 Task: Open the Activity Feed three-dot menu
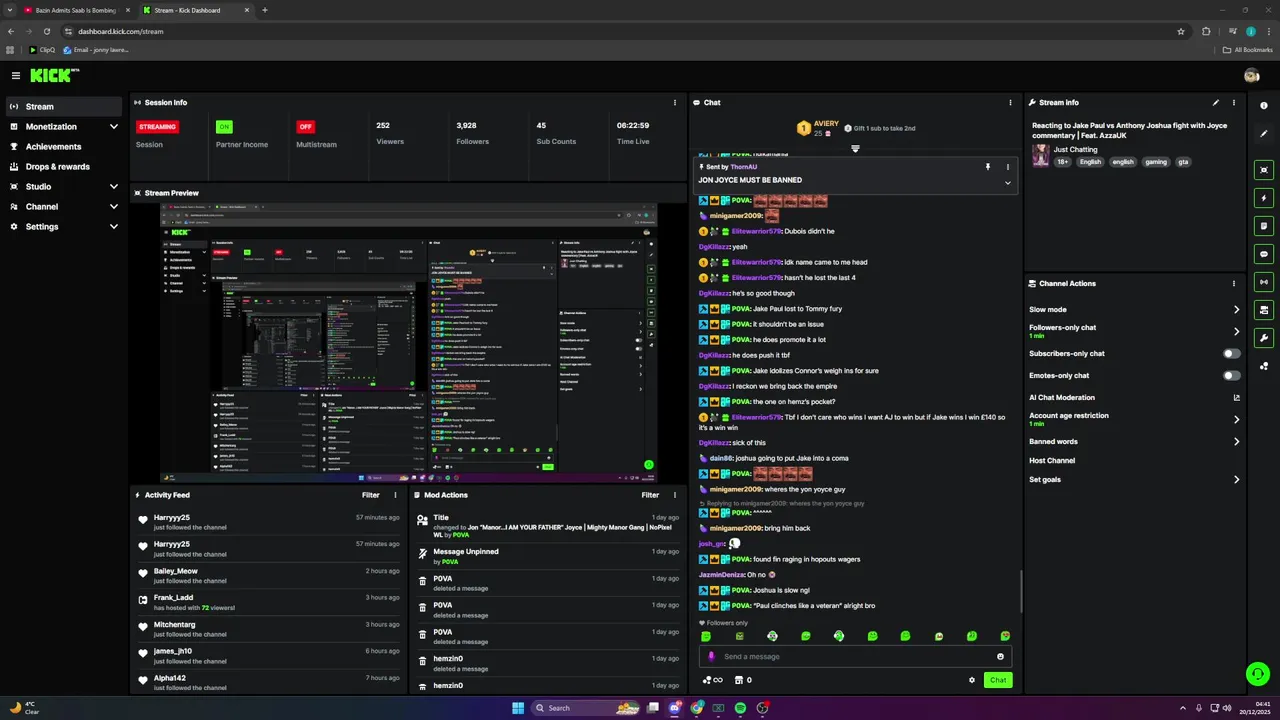(395, 495)
